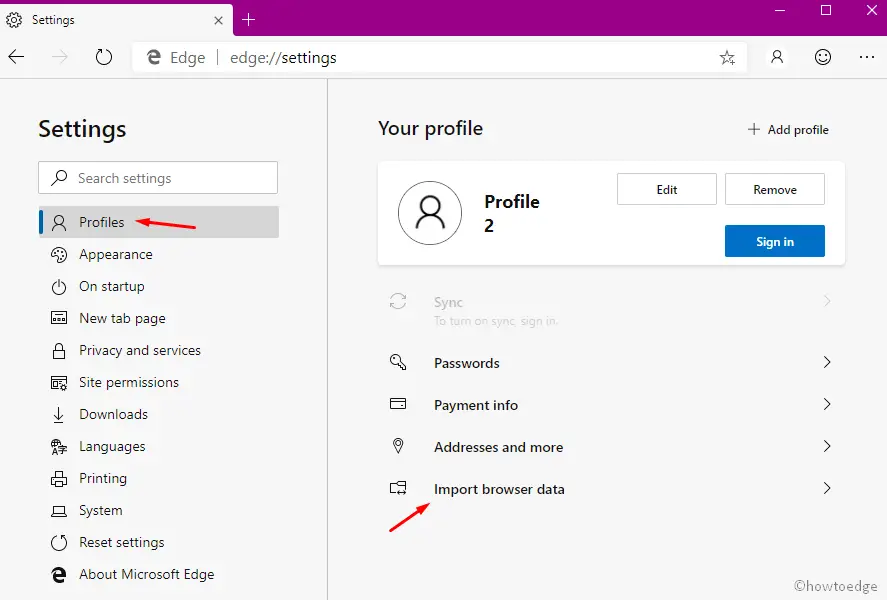Image resolution: width=887 pixels, height=600 pixels.
Task: Click the browser refresh icon
Action: [104, 58]
